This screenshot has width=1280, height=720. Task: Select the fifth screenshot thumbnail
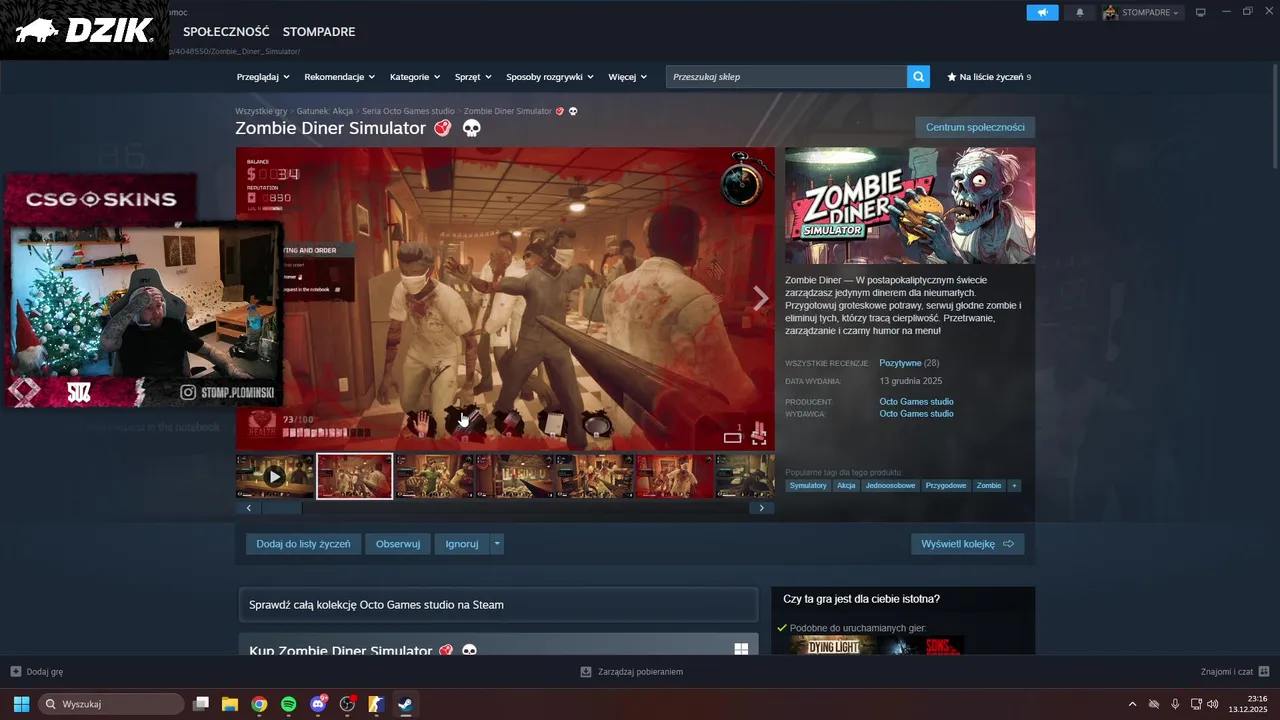tap(594, 477)
